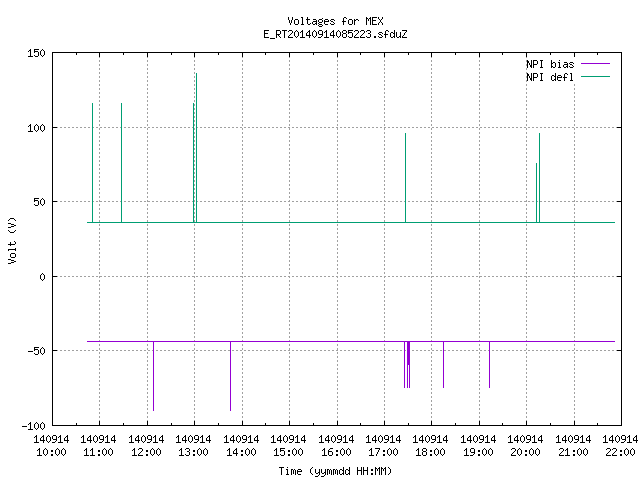The image size is (640, 480).
Task: Click the green defl spike near 17:30
Action: [405, 178]
